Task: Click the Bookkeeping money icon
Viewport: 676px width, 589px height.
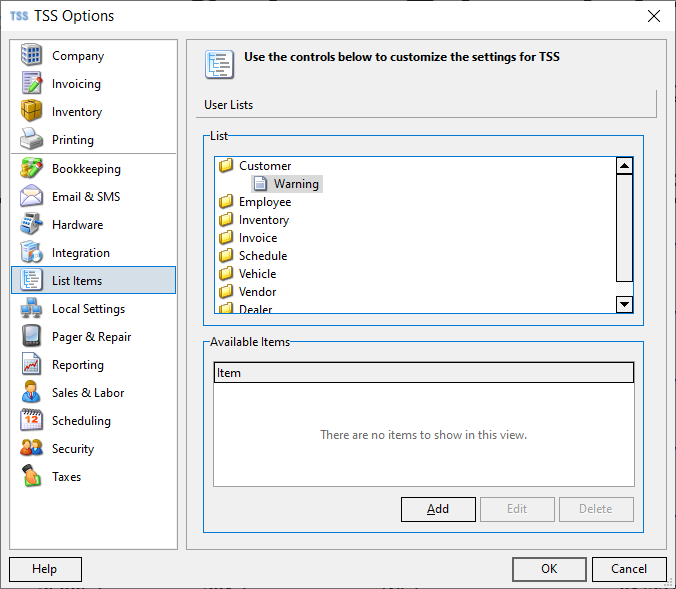Action: [x=31, y=168]
